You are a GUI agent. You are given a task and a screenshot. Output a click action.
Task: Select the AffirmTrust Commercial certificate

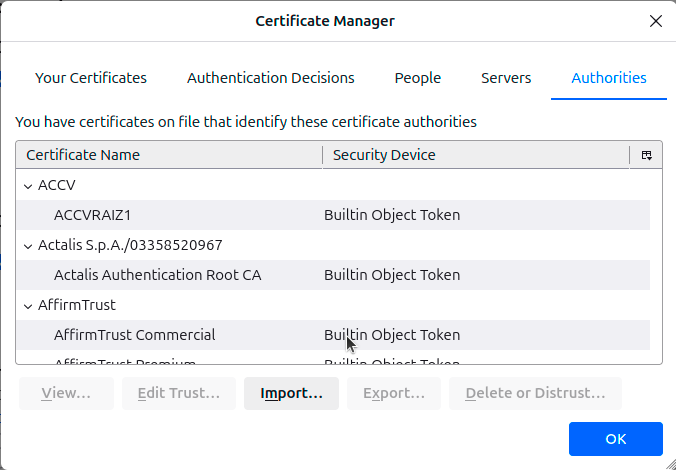pyautogui.click(x=333, y=335)
